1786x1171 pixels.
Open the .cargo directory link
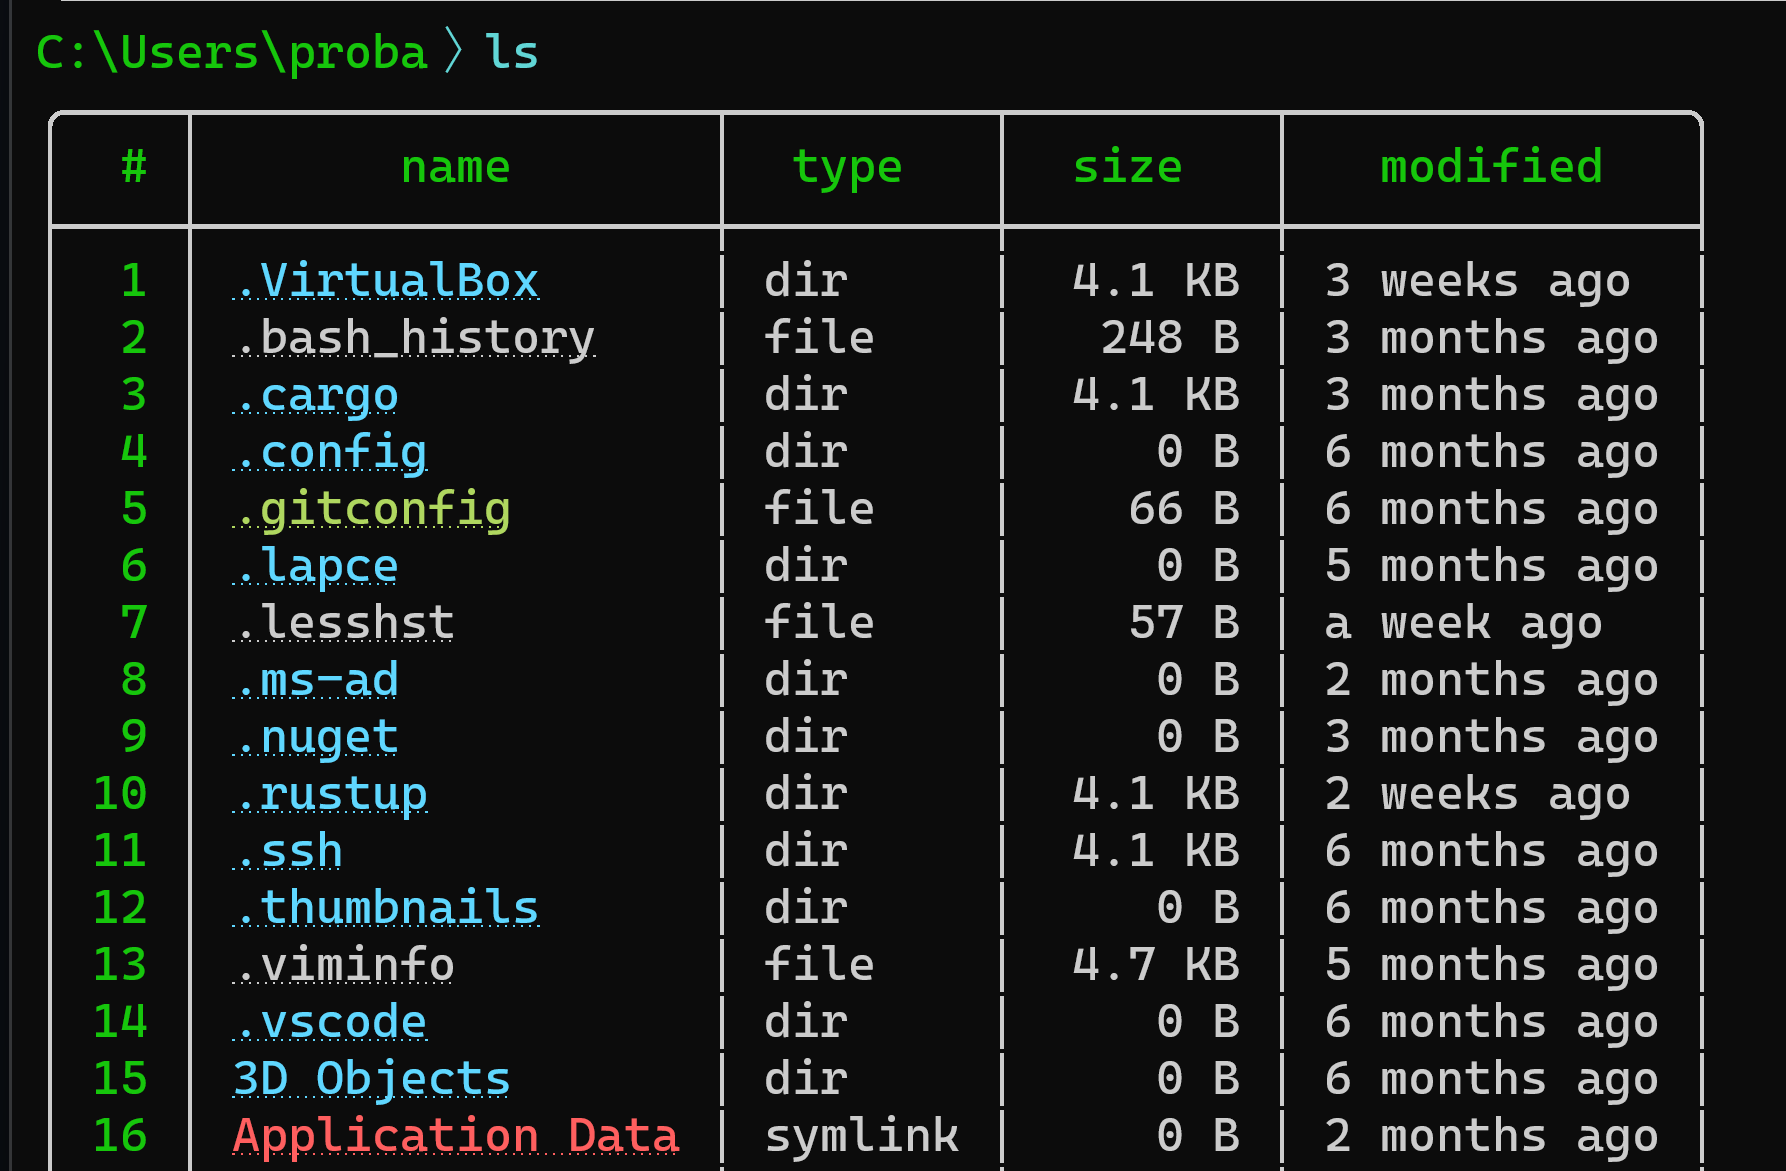point(315,395)
